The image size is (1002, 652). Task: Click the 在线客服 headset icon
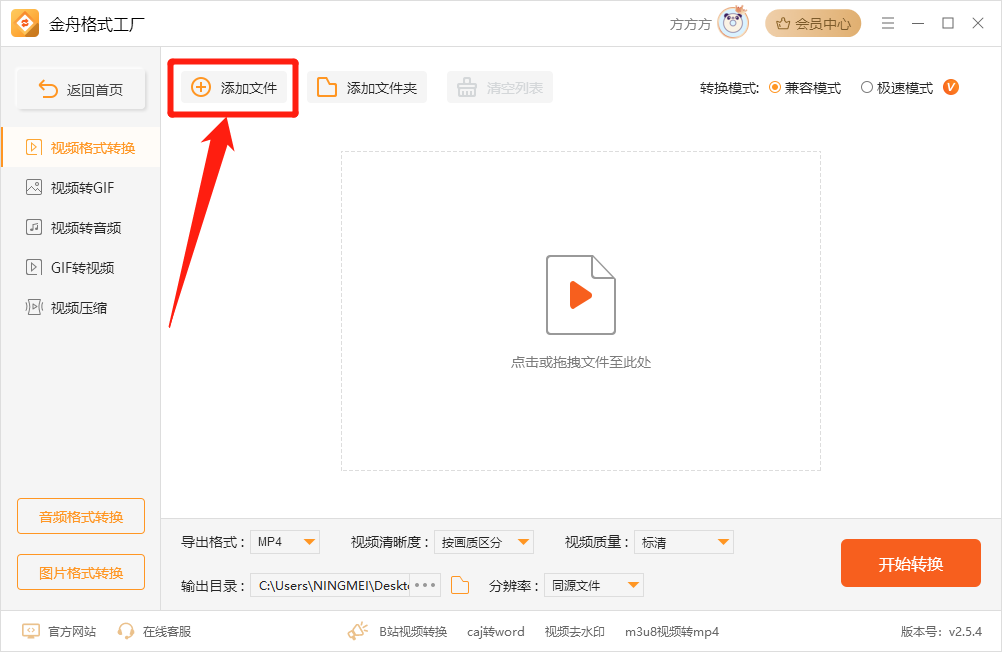point(126,631)
